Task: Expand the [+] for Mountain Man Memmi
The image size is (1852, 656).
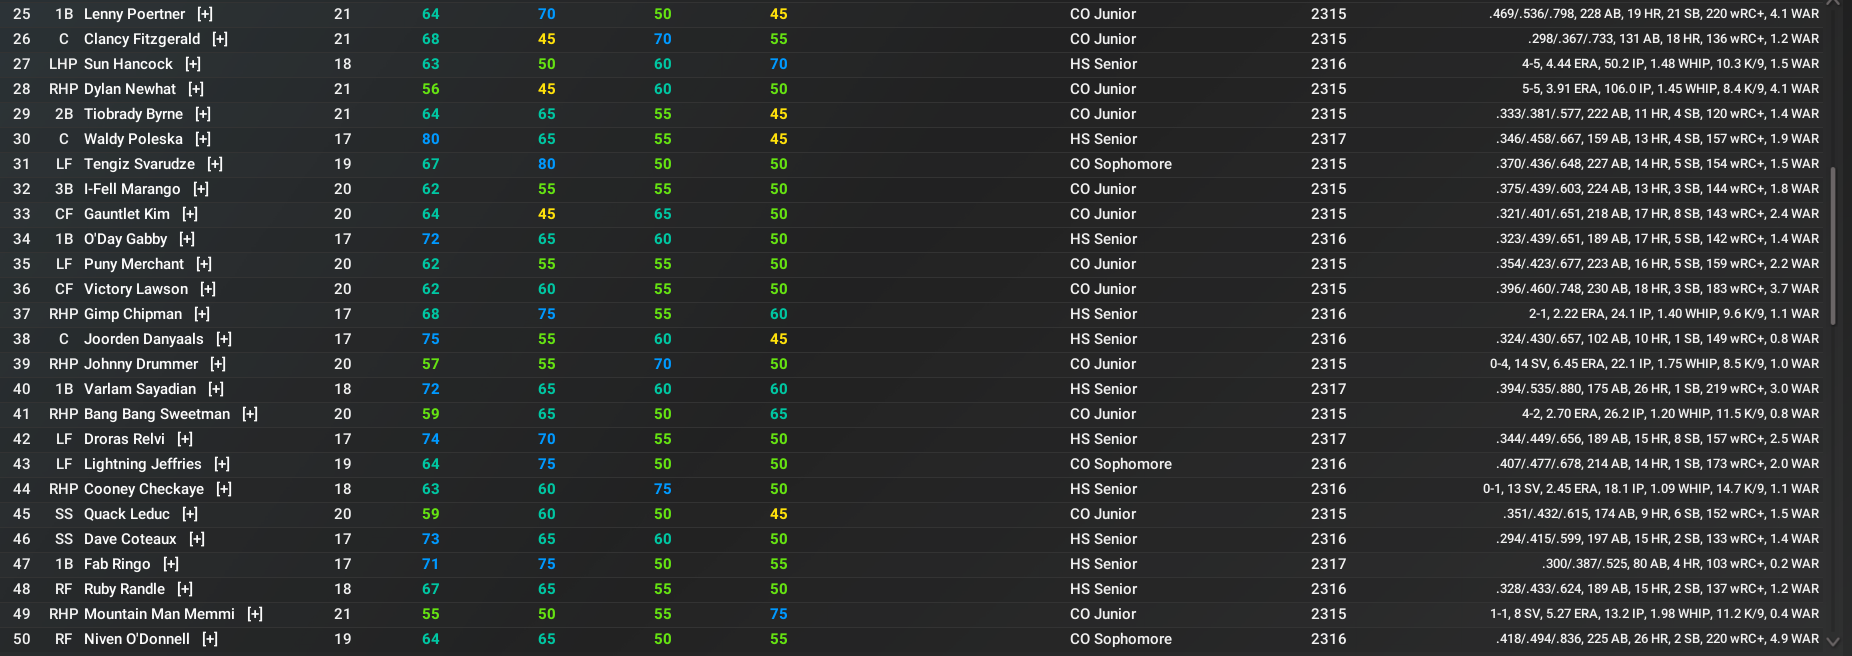Action: (x=255, y=614)
